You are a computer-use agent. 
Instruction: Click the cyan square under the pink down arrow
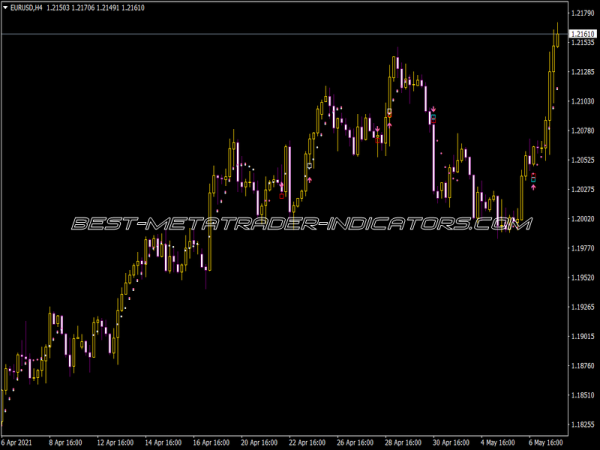[x=433, y=117]
